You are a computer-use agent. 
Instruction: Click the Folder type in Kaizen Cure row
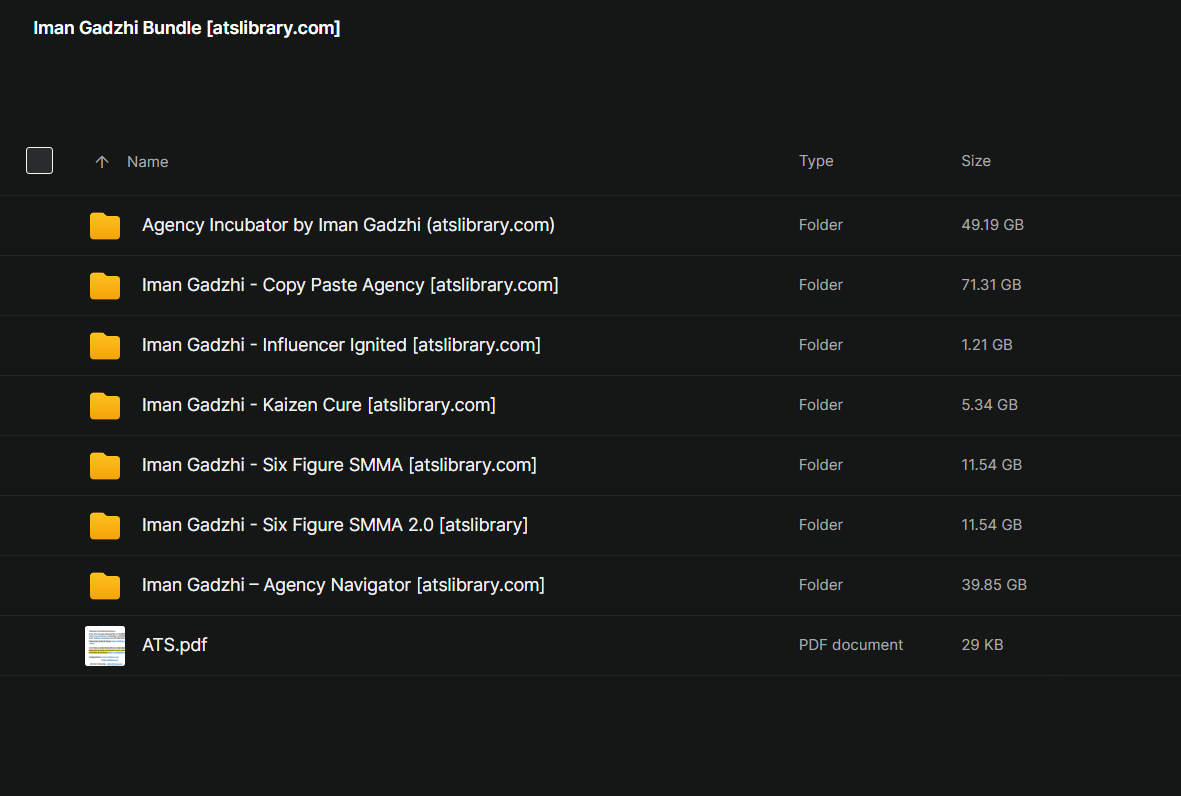(820, 405)
